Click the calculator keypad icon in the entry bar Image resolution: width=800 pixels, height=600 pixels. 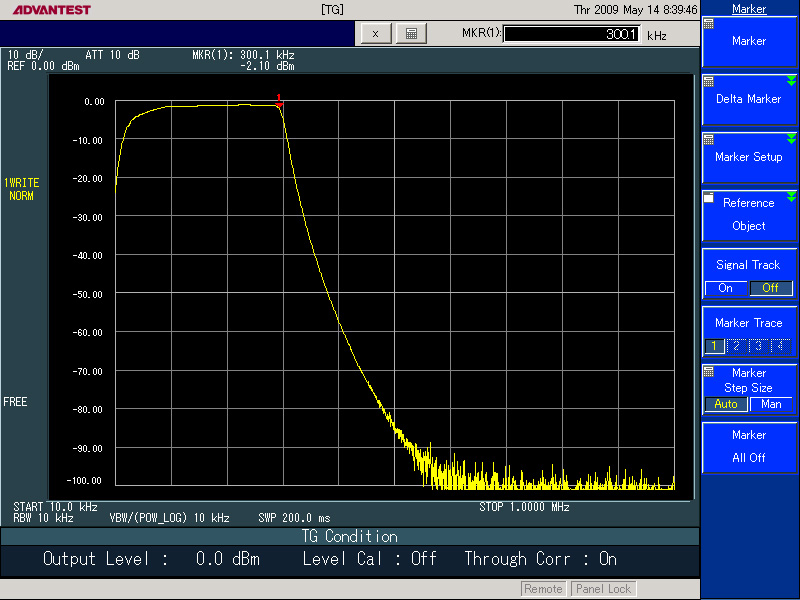click(x=410, y=34)
